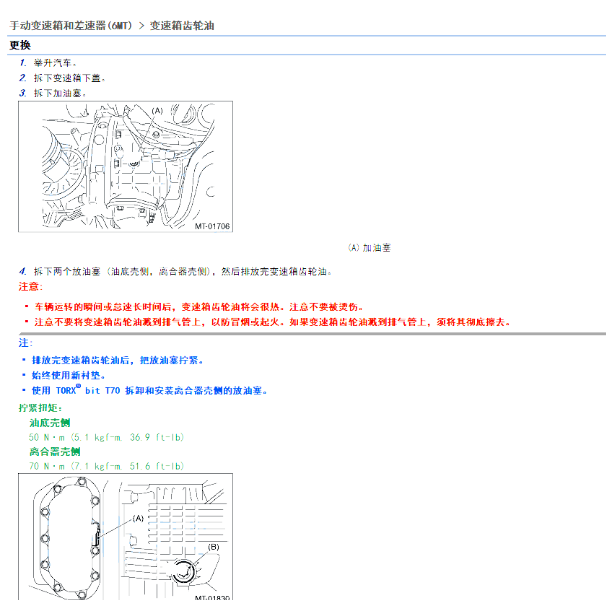Viewport: 606px width, 600px height.
Task: Click the (A) 加油塞 caption
Action: pyautogui.click(x=369, y=248)
